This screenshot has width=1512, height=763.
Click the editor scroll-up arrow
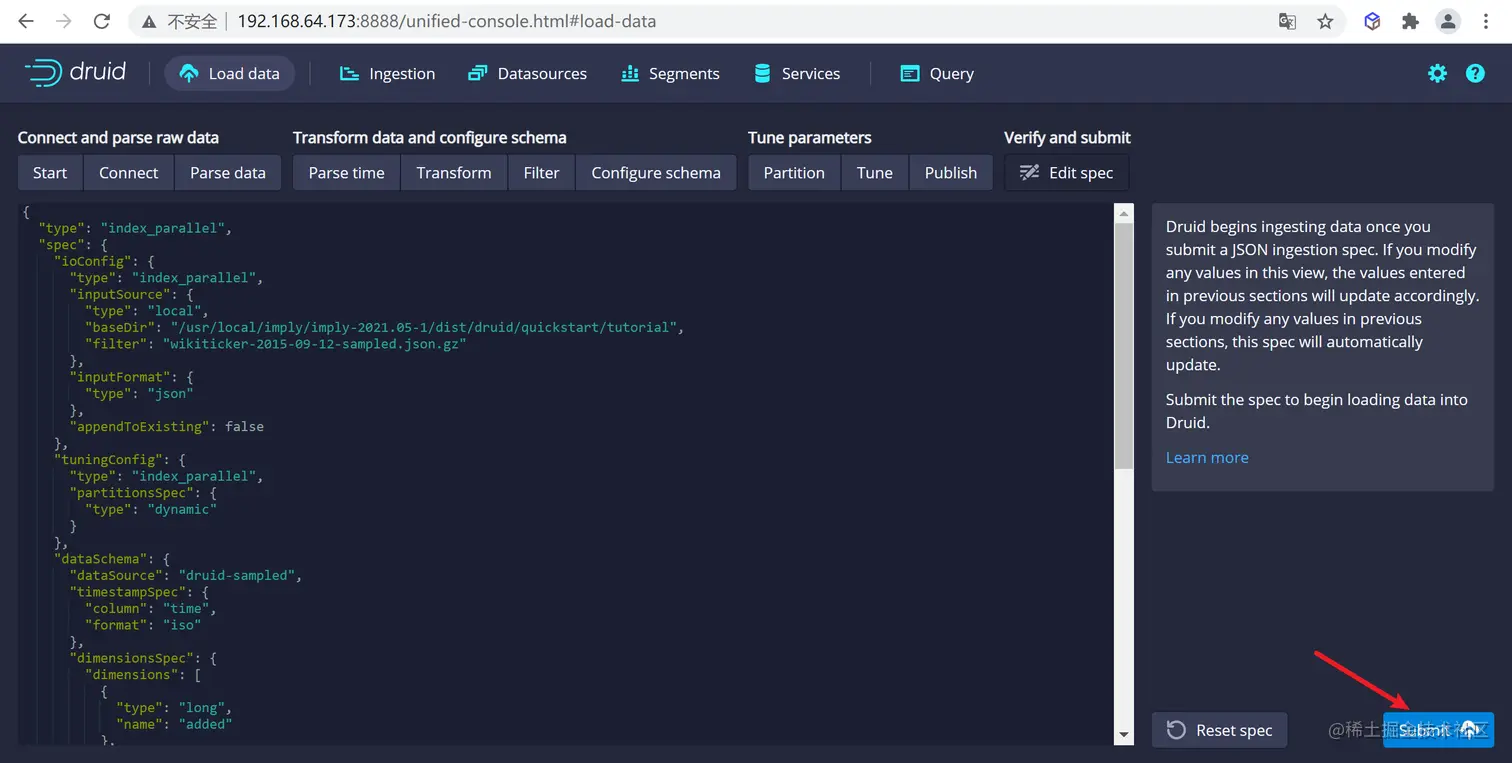pyautogui.click(x=1124, y=213)
